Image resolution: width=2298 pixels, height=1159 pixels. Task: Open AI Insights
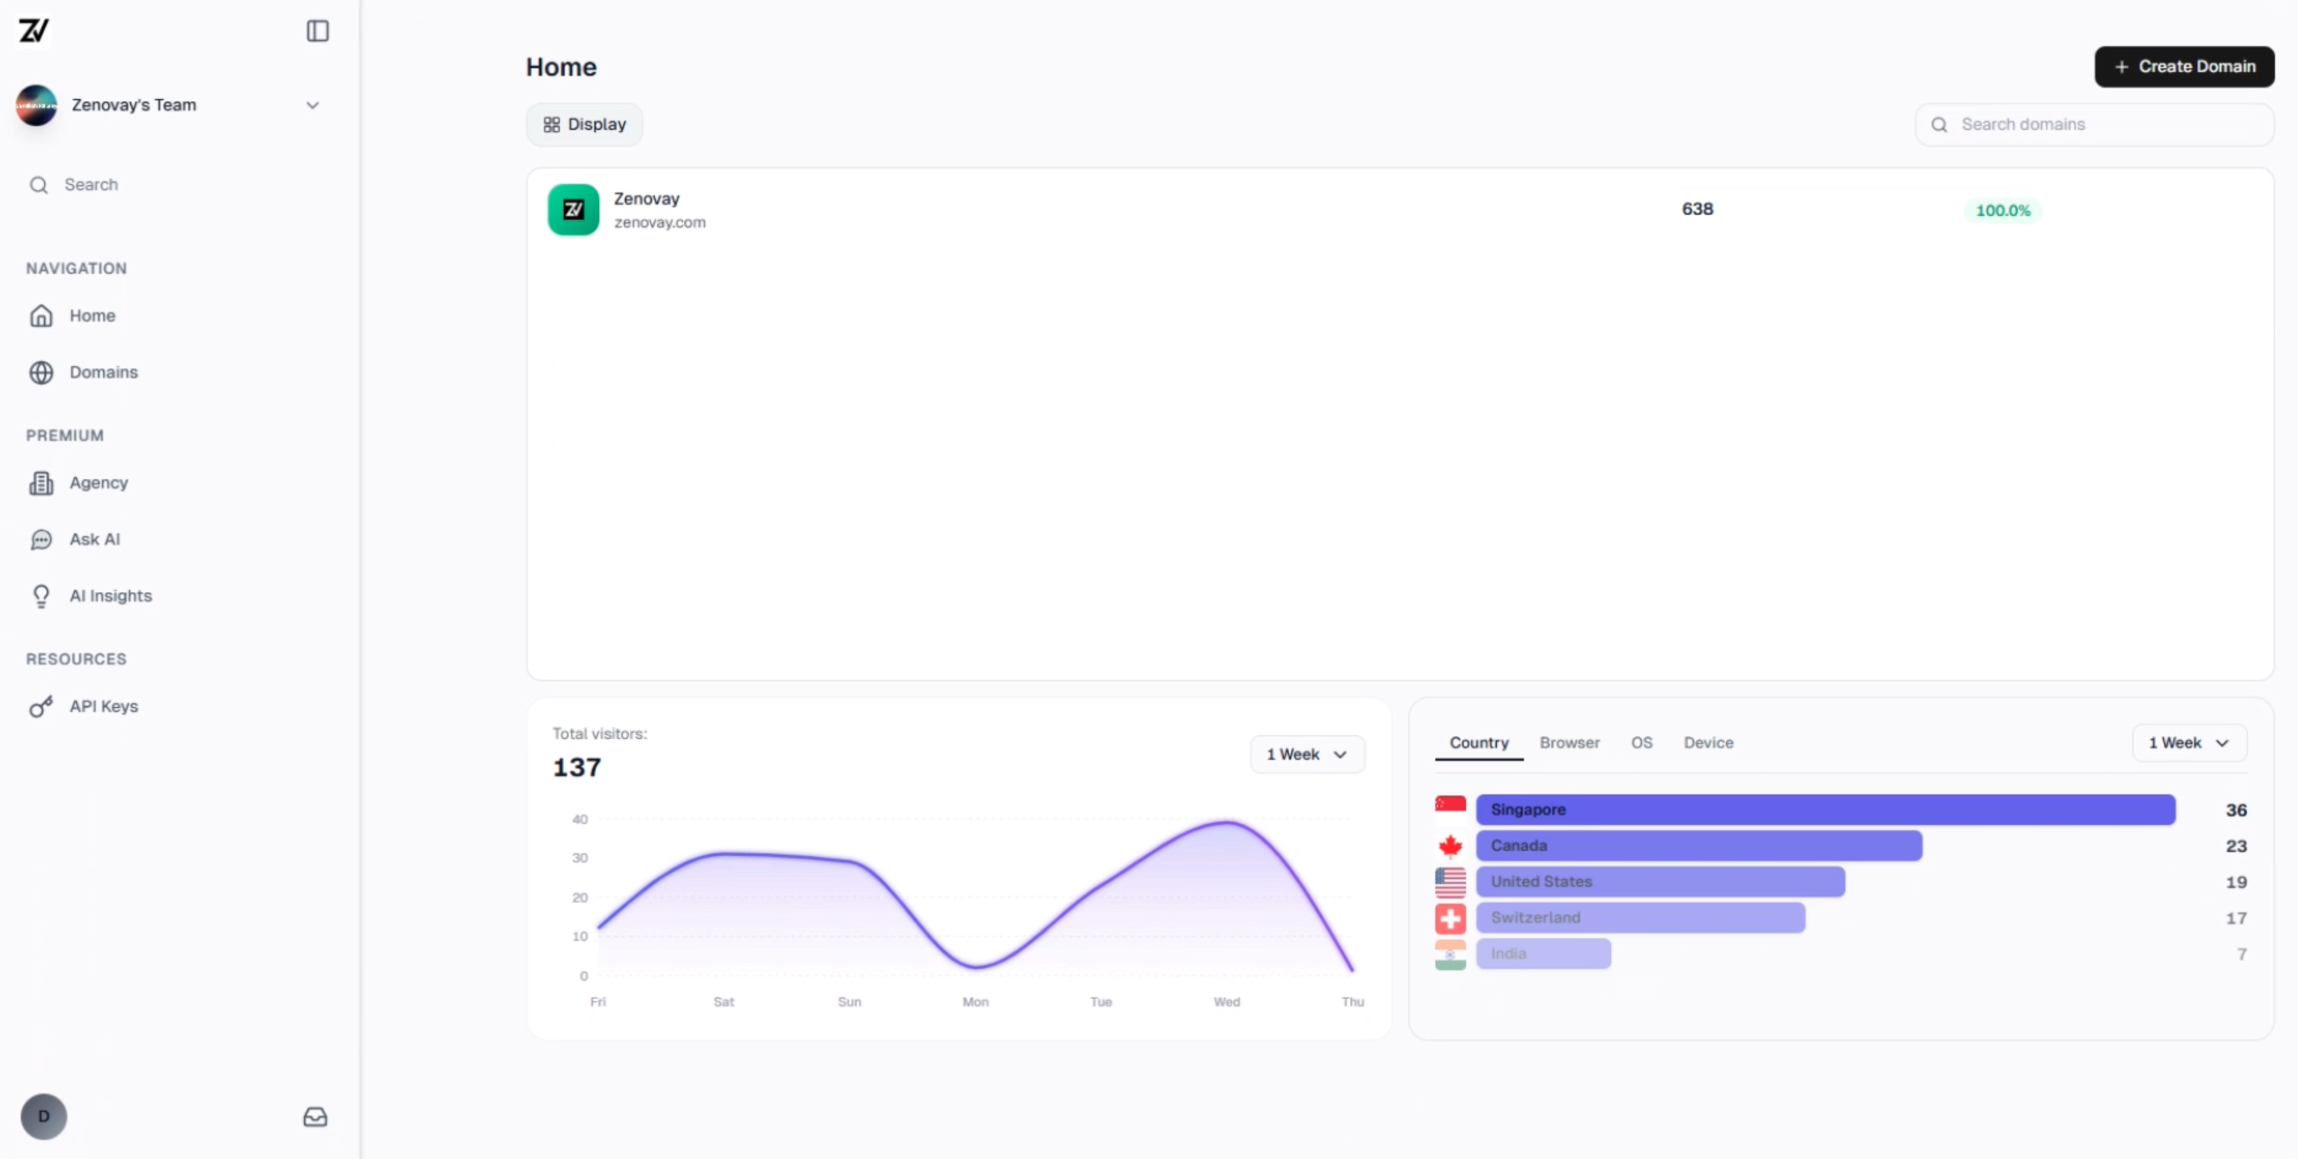[110, 596]
